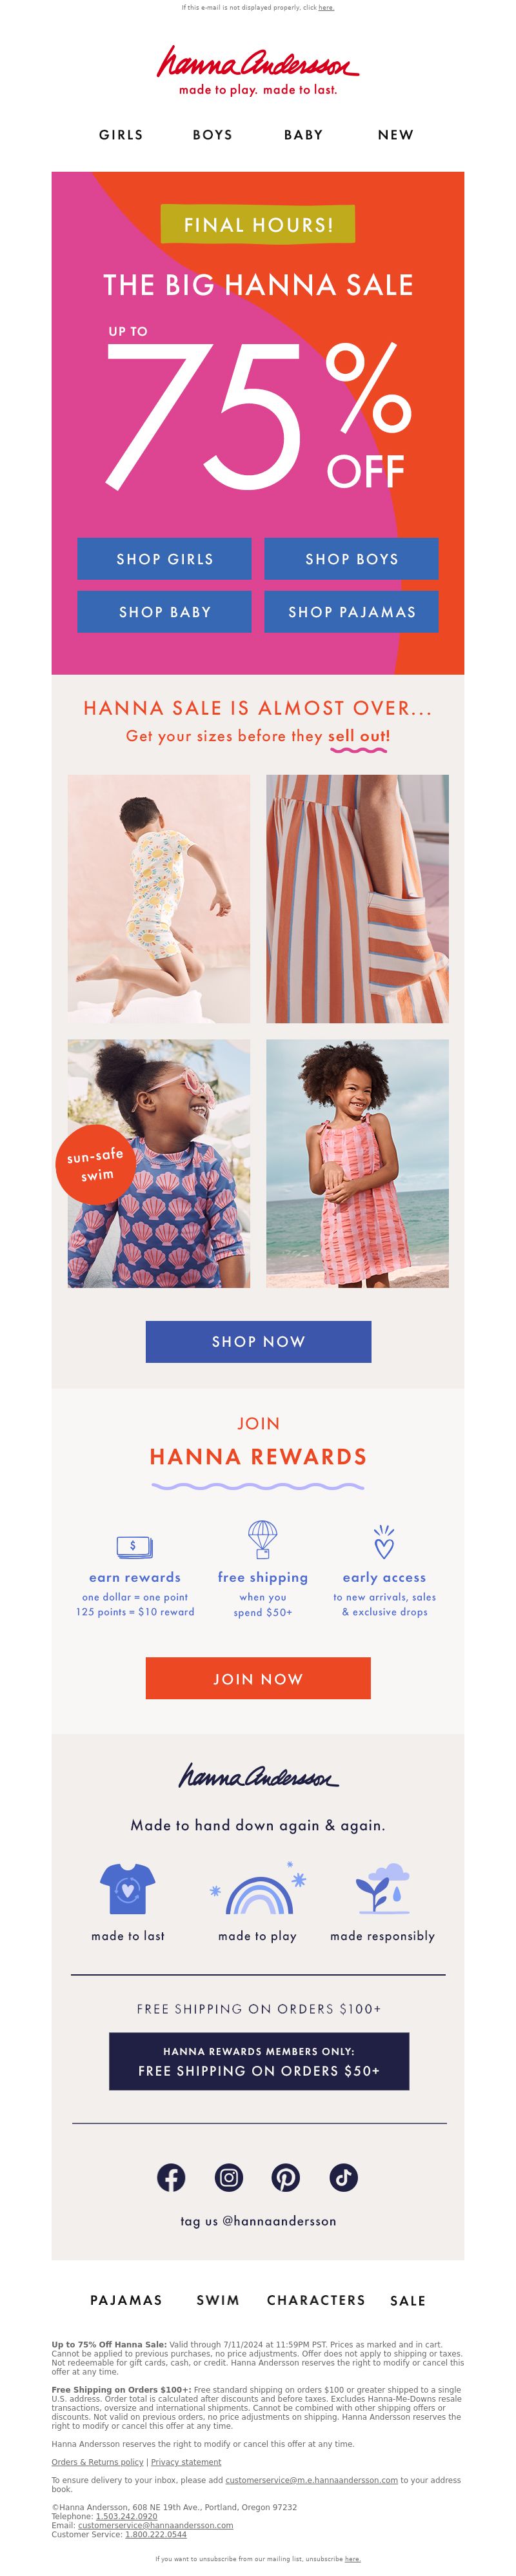Click the unsubscribe here link
The height and width of the screenshot is (2576, 516).
pos(352,2559)
